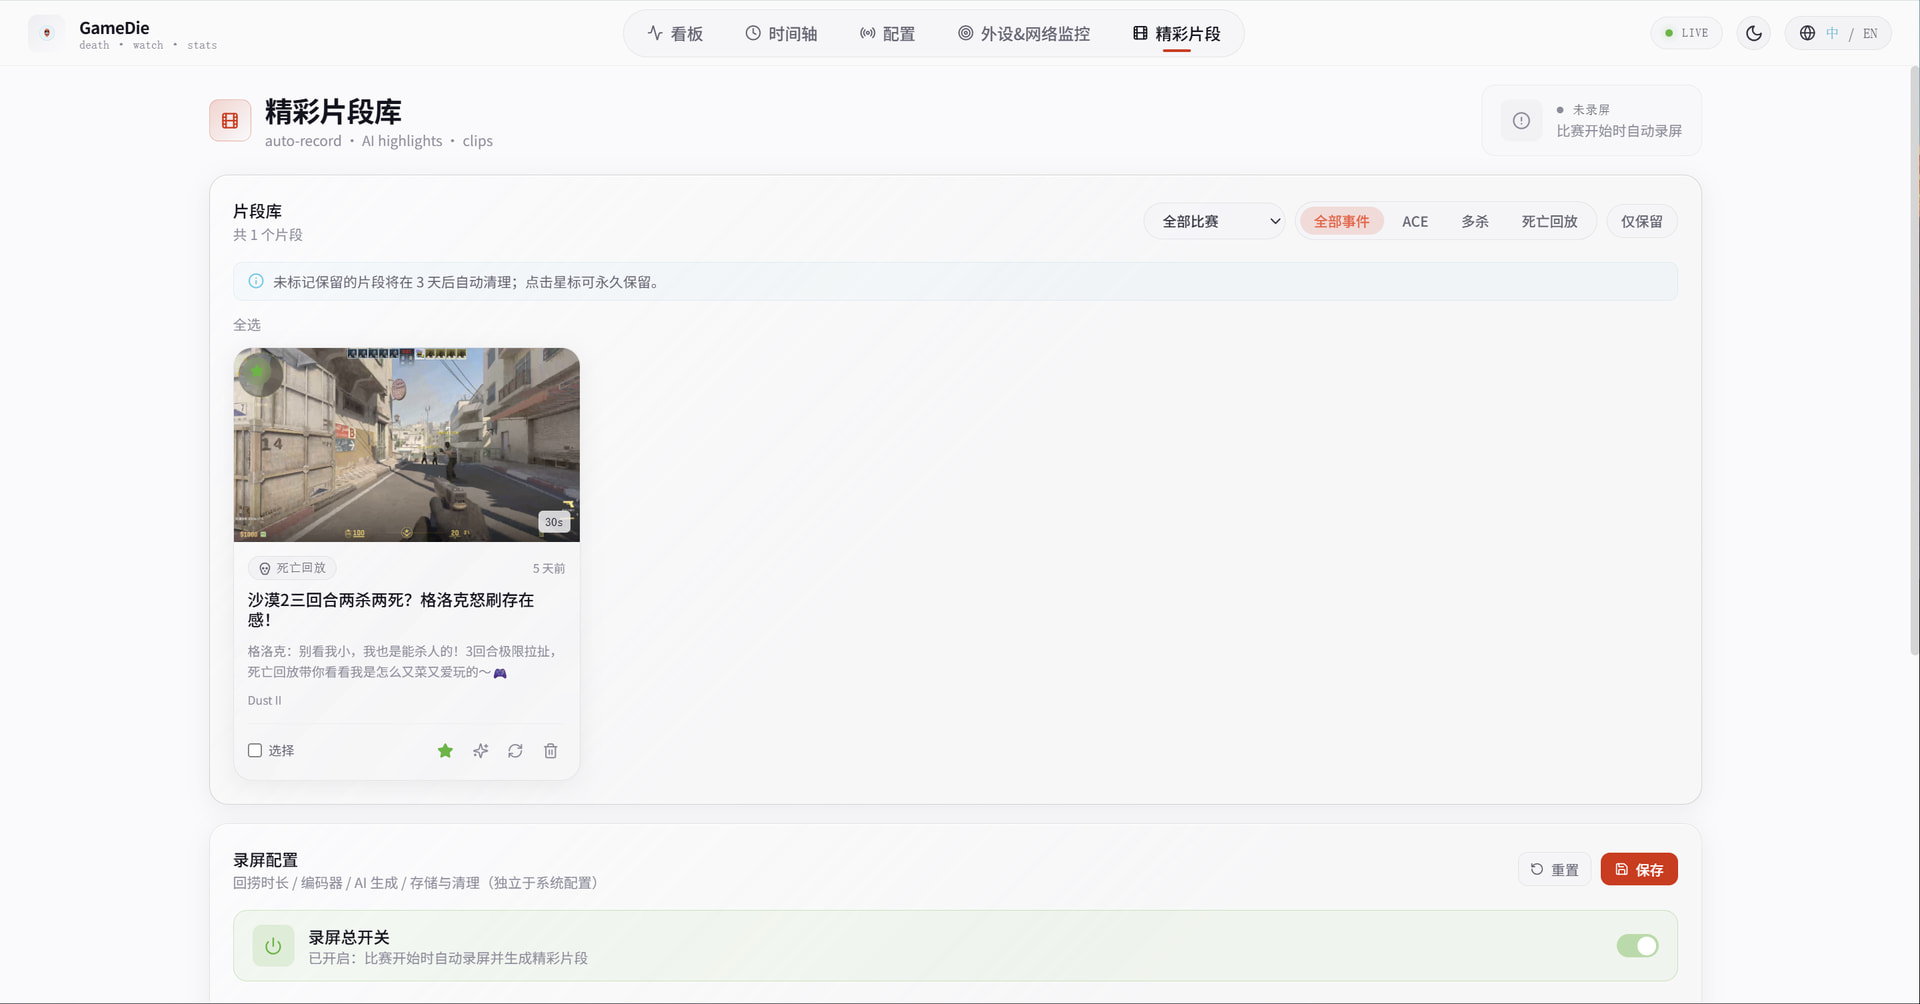
Task: Toggle dark mode with the moon icon
Action: 1754,33
